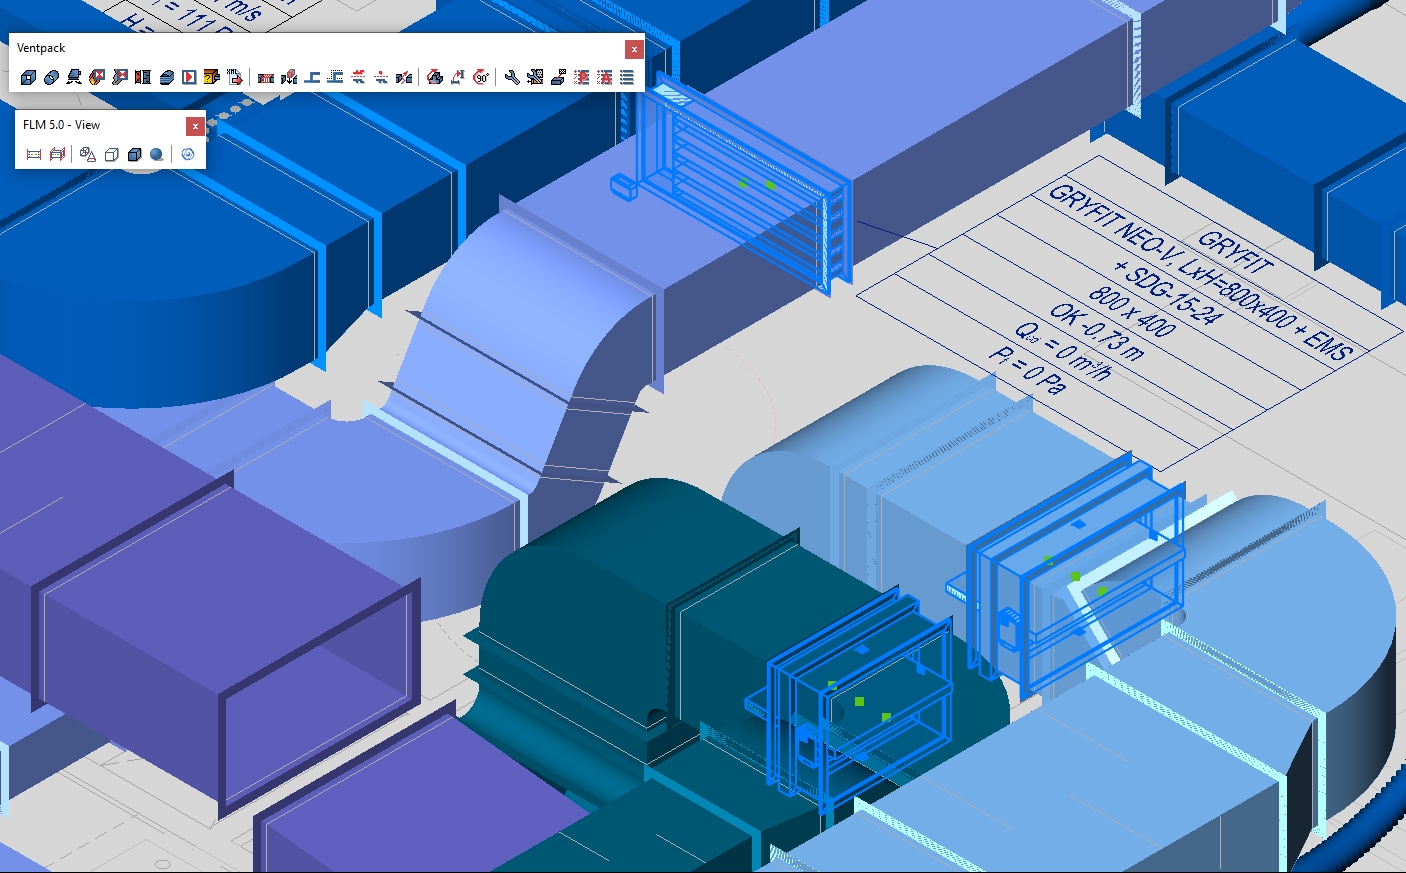Select the round duct tool in Ventpack
The height and width of the screenshot is (873, 1406).
[51, 77]
